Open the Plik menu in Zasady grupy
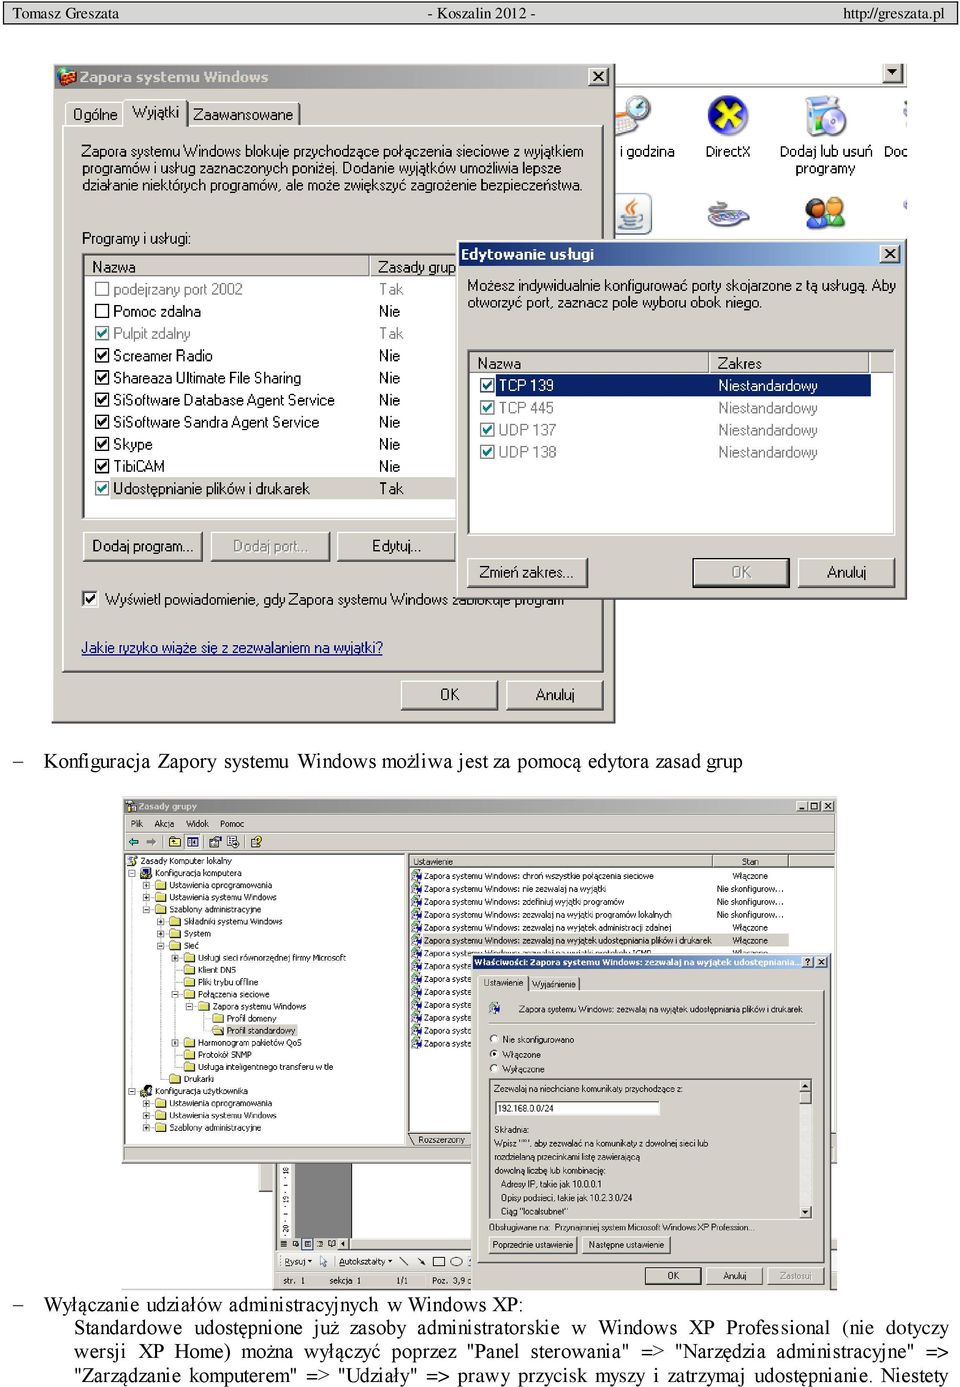Image resolution: width=960 pixels, height=1387 pixels. coord(137,824)
